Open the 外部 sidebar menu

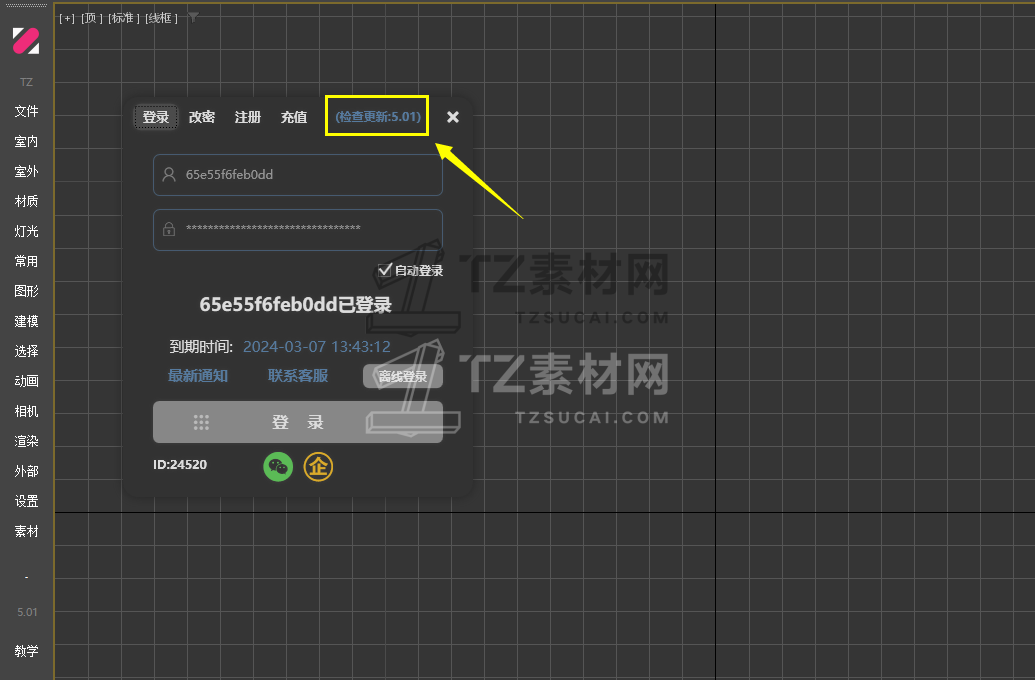26,471
